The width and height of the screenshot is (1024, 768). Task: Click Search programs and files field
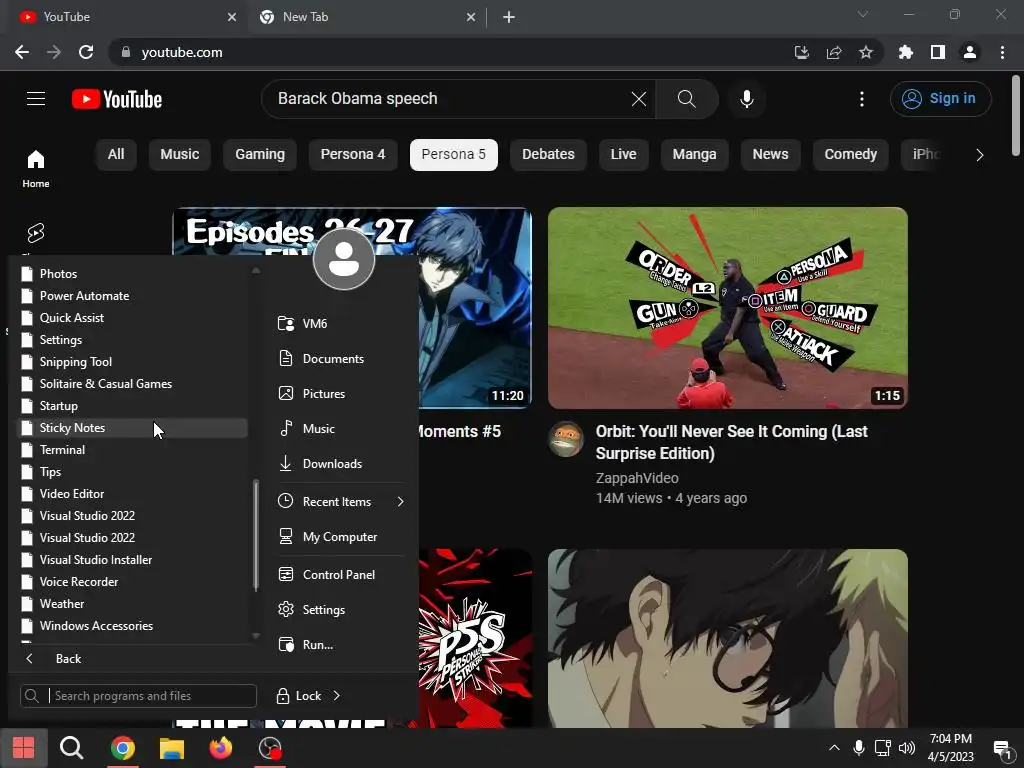(138, 696)
